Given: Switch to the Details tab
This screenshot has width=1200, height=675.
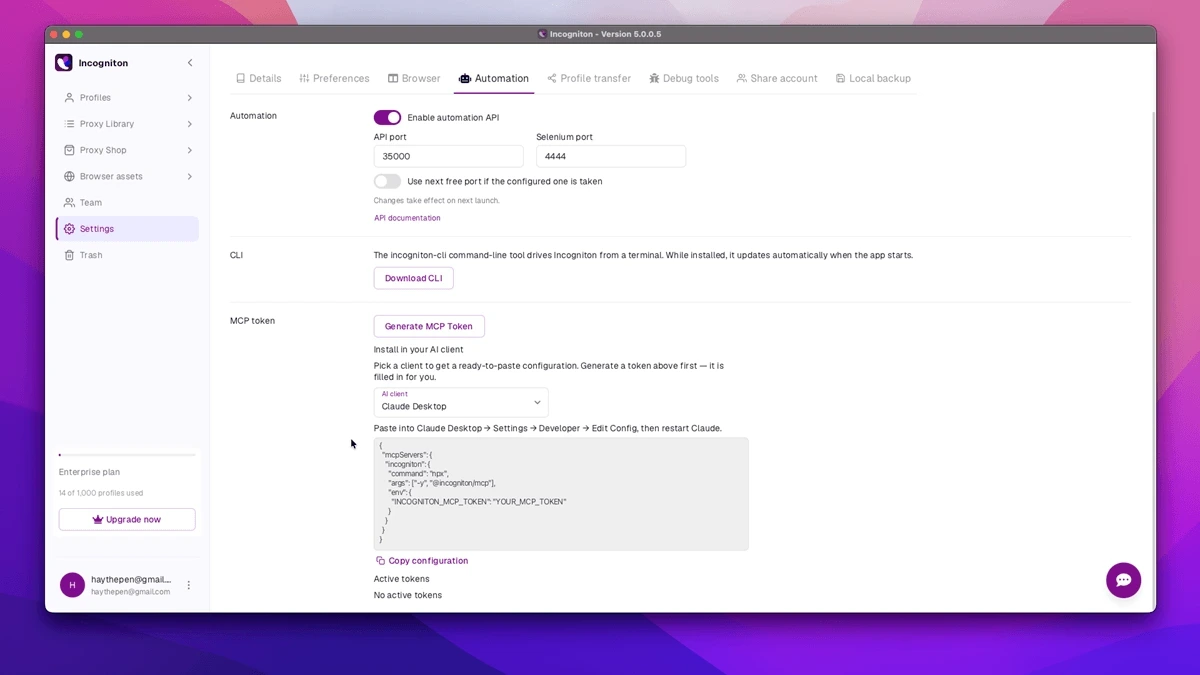Looking at the screenshot, I should [x=259, y=78].
